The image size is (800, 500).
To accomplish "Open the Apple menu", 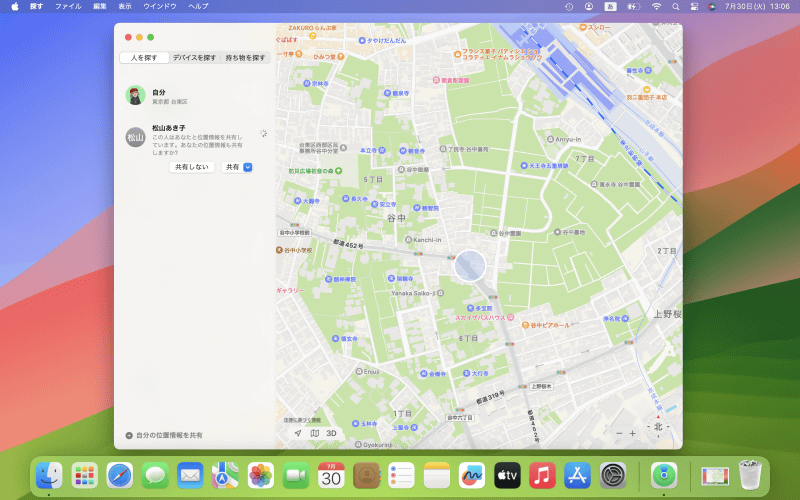I will (15, 7).
